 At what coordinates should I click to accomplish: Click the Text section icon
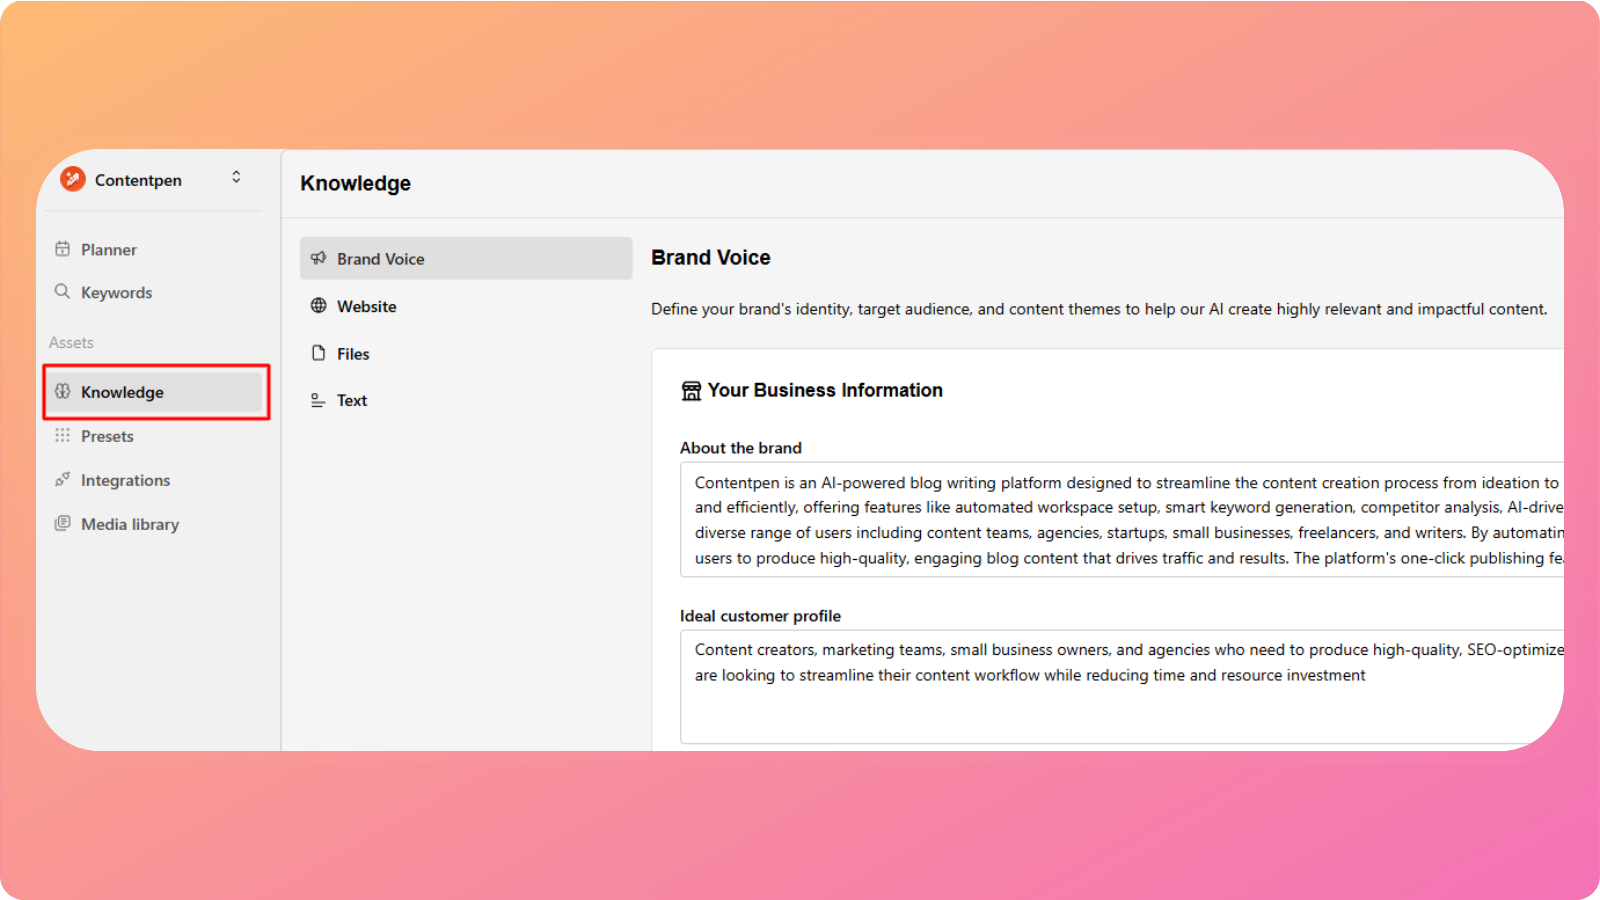318,400
